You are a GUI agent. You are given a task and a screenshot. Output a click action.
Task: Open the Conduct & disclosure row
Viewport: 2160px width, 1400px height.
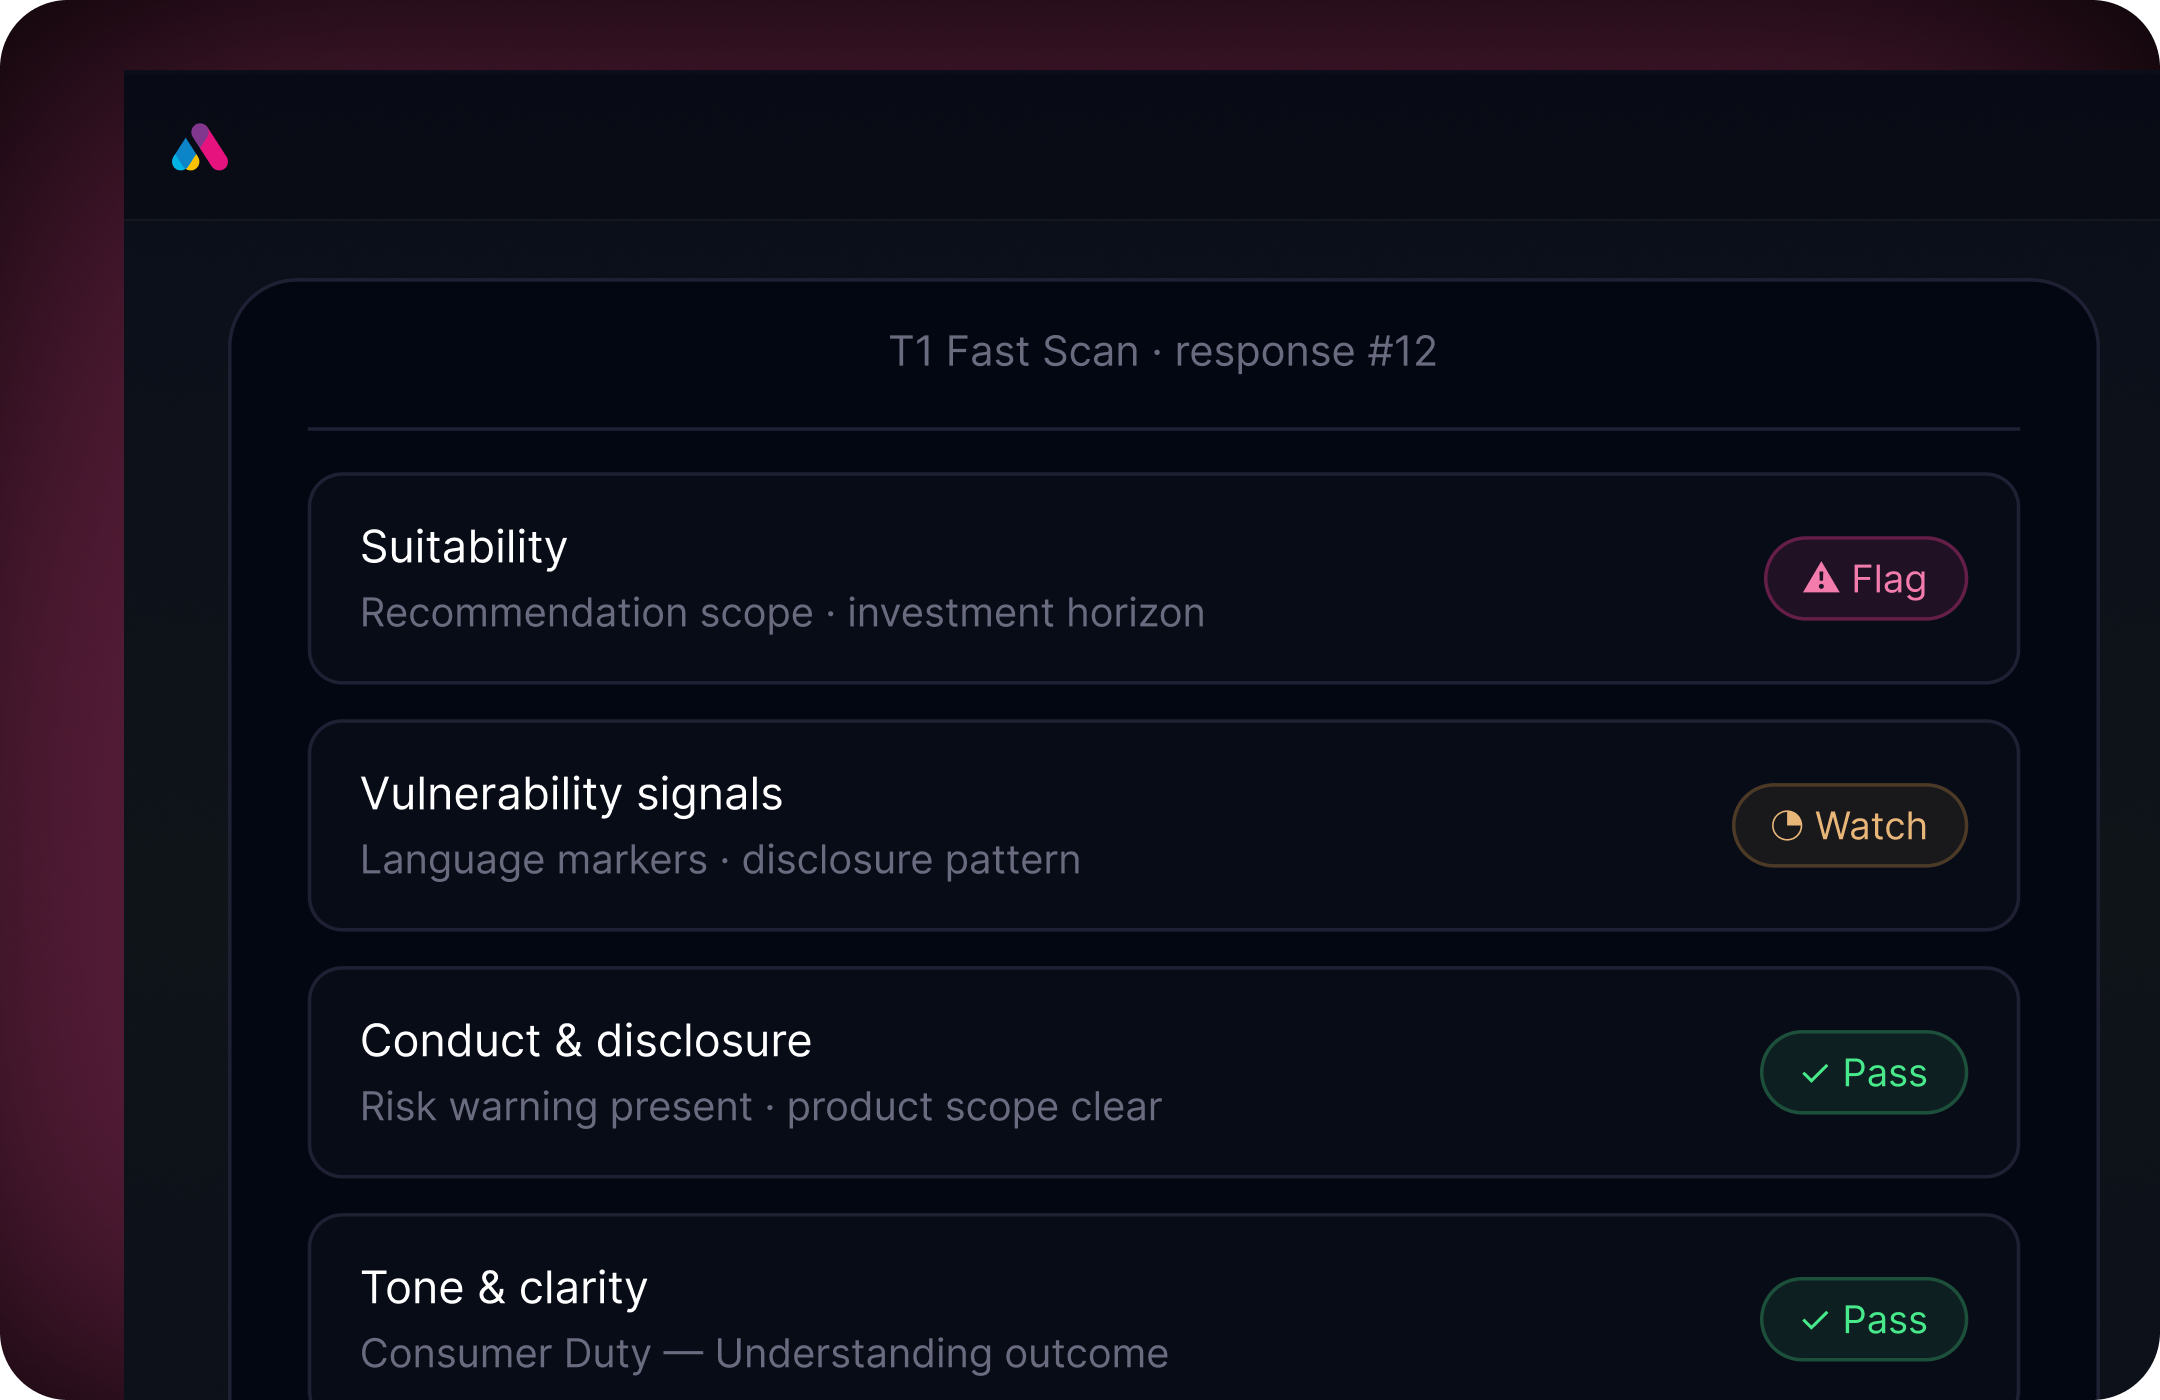[1163, 1072]
